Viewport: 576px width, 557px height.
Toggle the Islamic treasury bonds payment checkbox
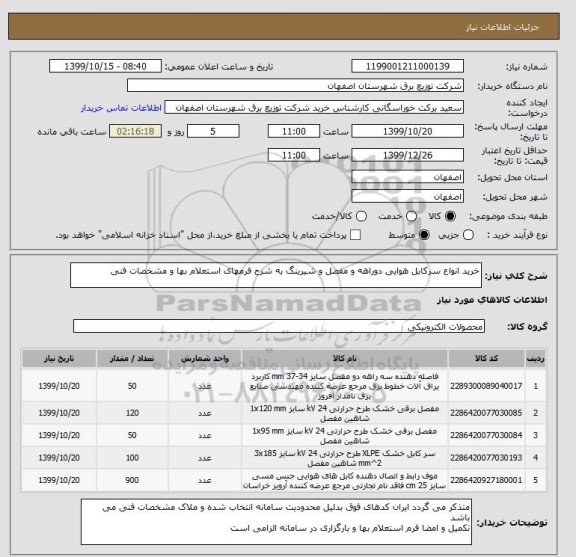(x=355, y=235)
